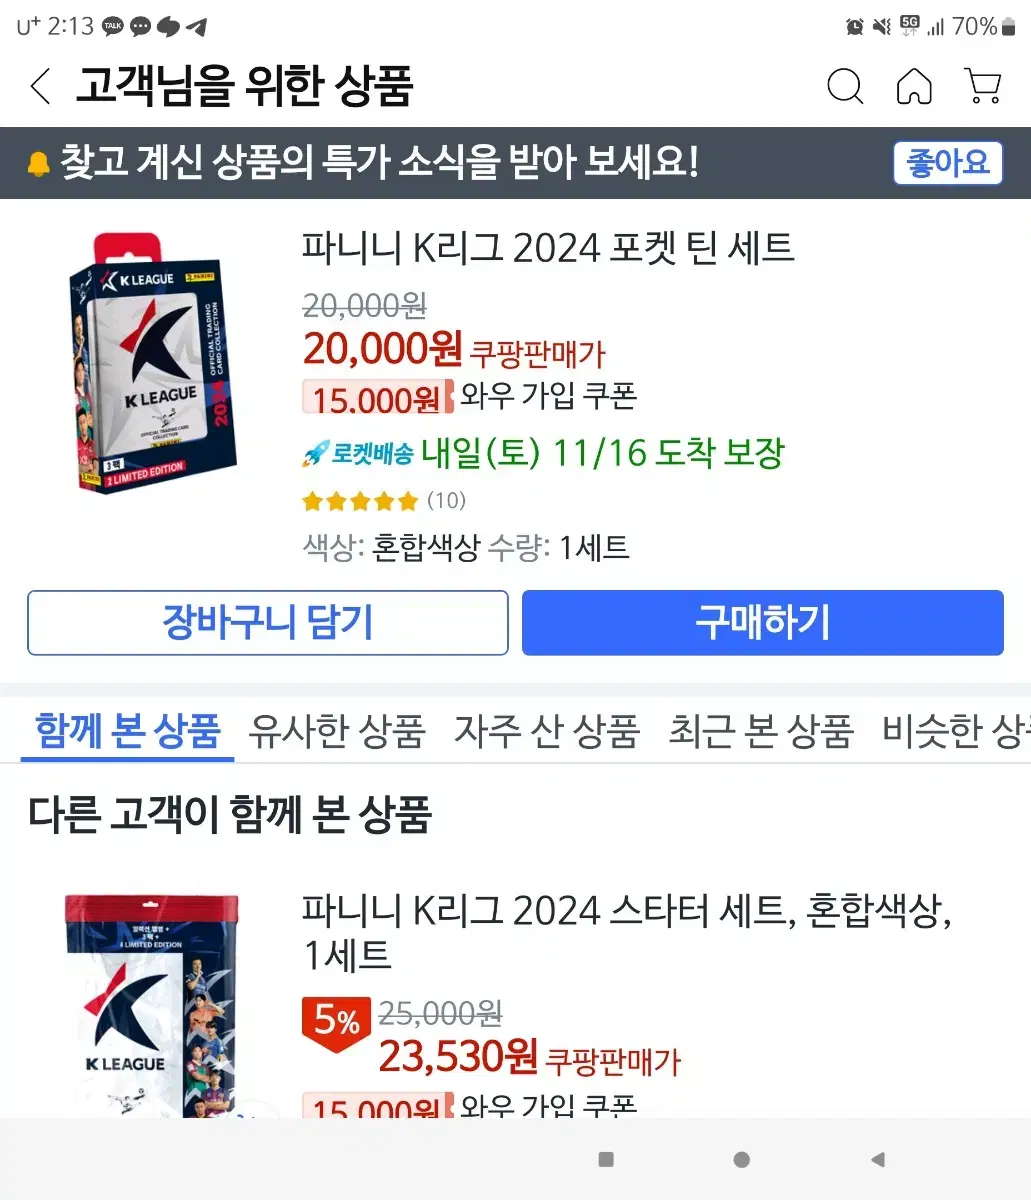Switch to 유사한 상품 tab
Screen dimensions: 1031x1200
click(x=337, y=732)
